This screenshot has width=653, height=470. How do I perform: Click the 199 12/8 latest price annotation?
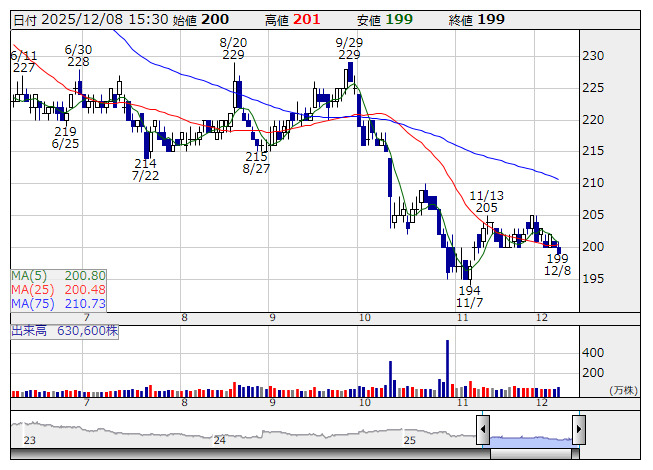[x=558, y=264]
